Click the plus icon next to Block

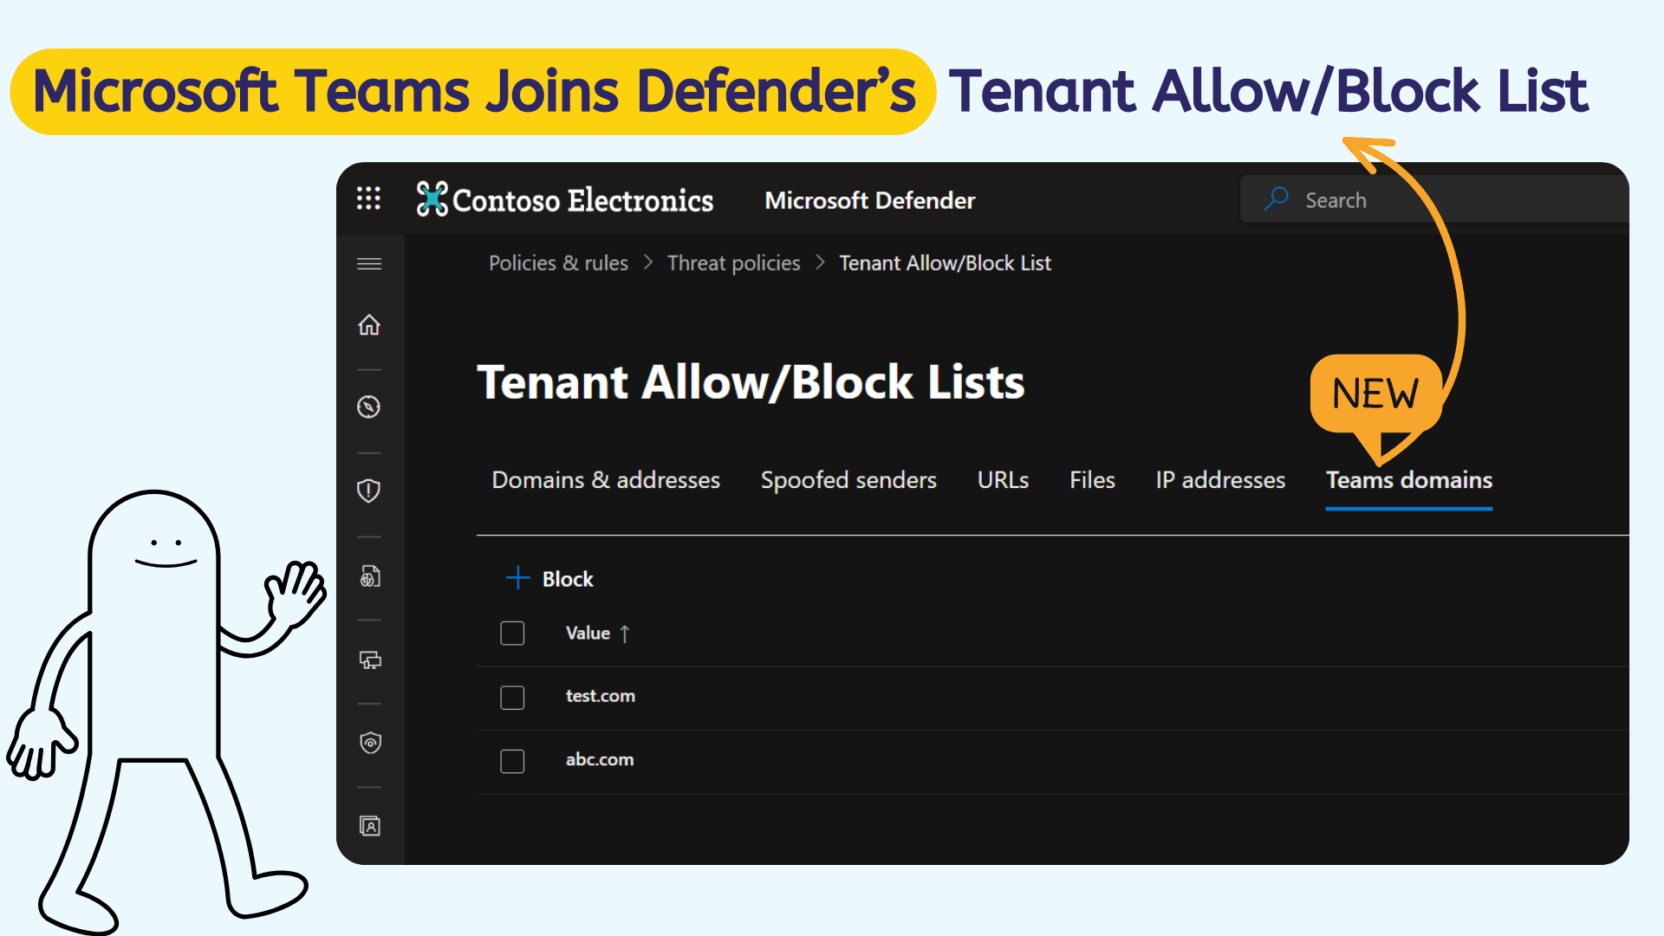(517, 578)
